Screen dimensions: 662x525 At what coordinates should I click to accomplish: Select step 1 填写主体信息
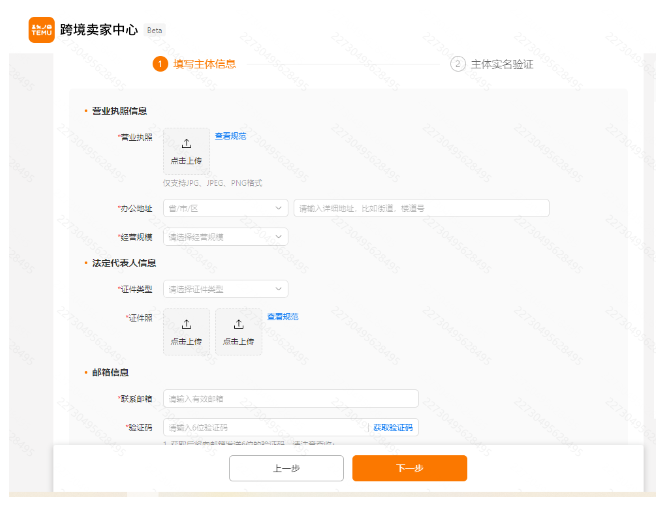tap(196, 64)
